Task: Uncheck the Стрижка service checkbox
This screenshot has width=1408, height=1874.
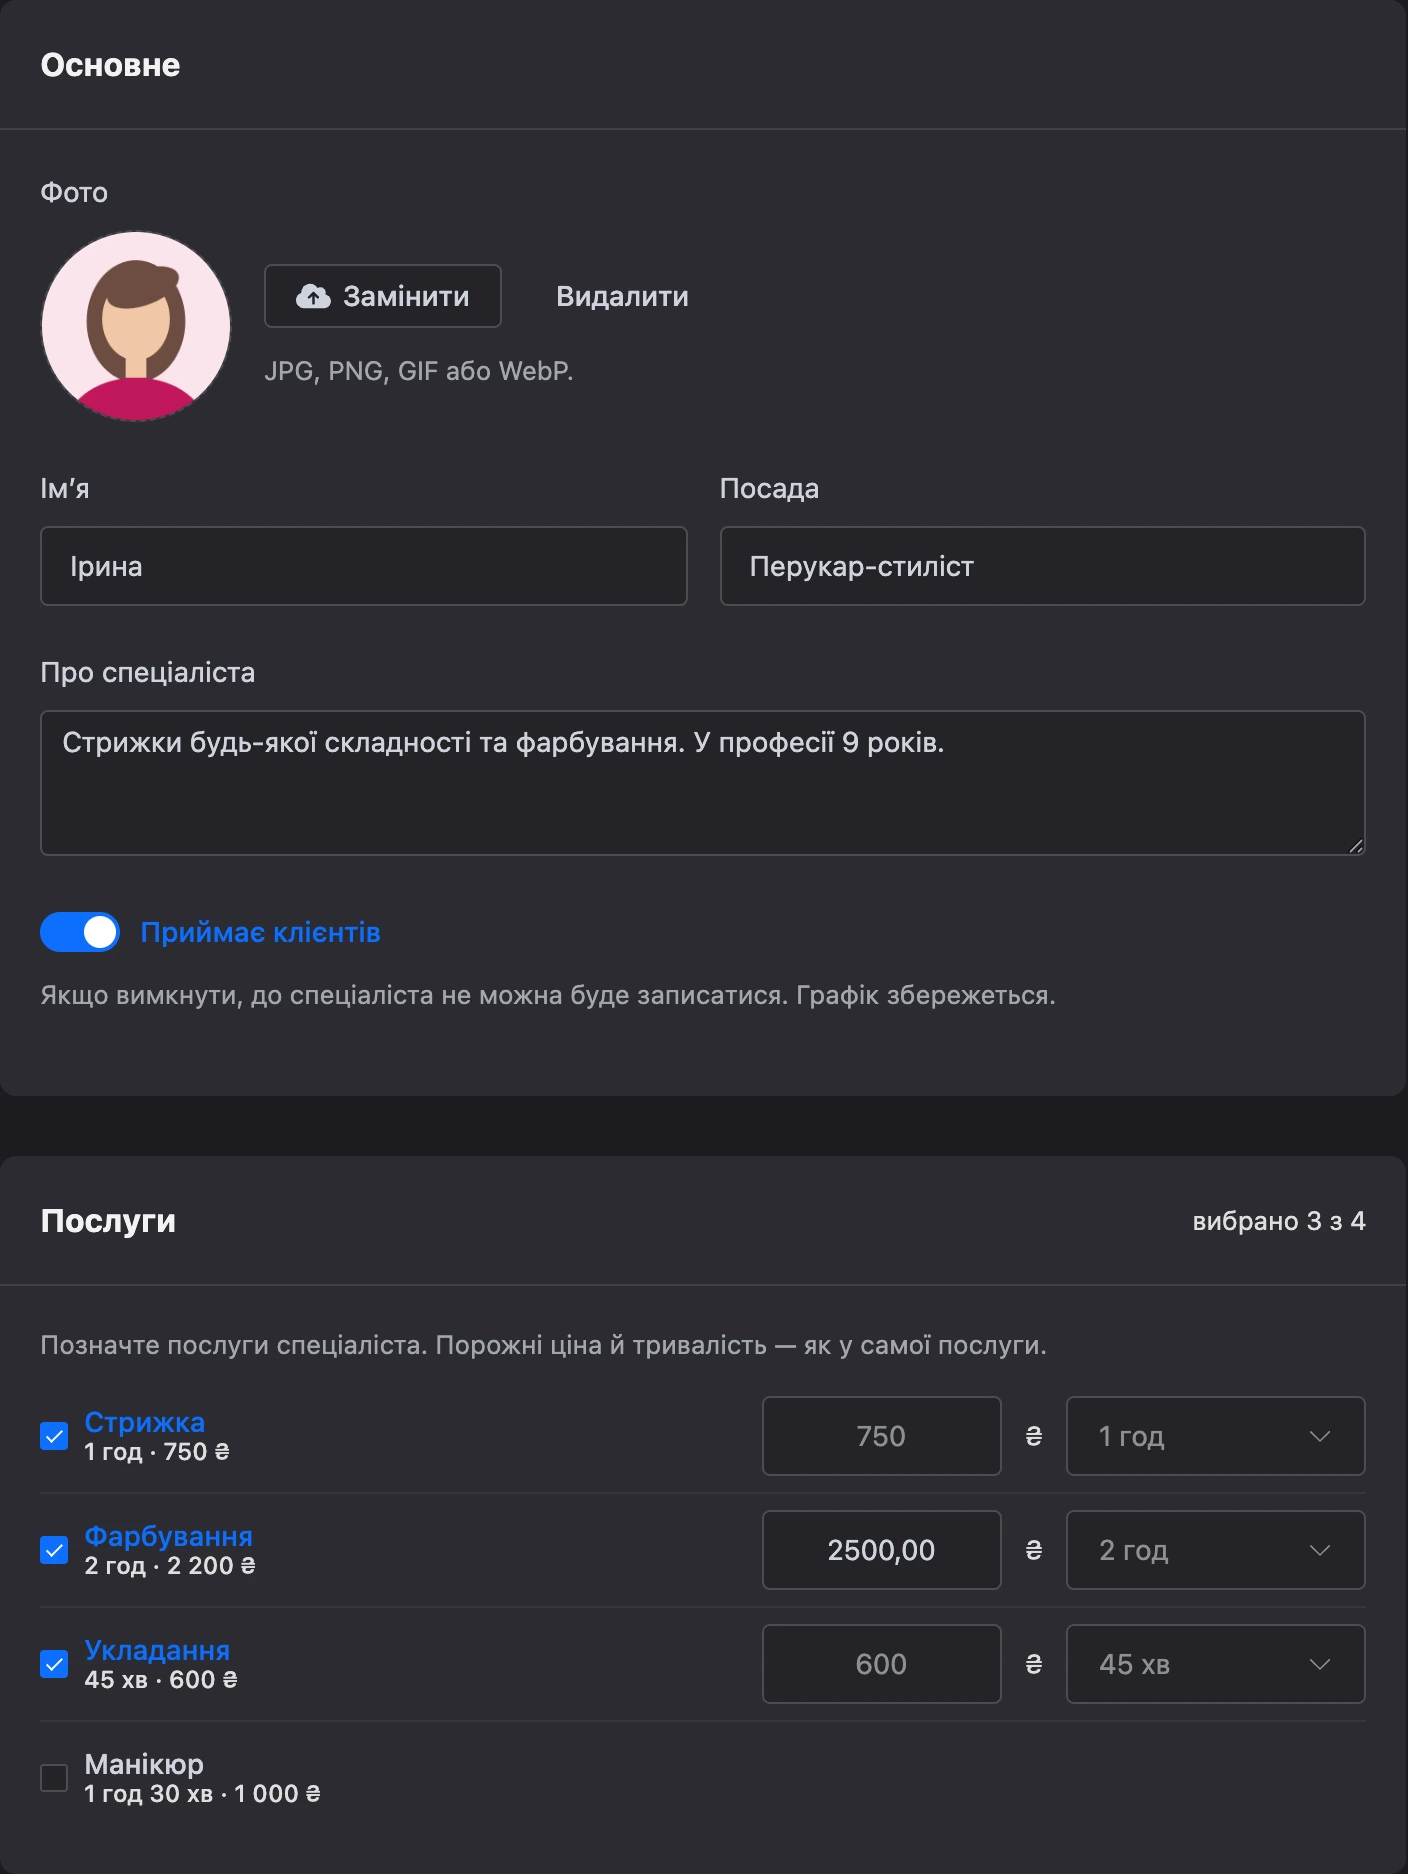Action: [x=54, y=1436]
